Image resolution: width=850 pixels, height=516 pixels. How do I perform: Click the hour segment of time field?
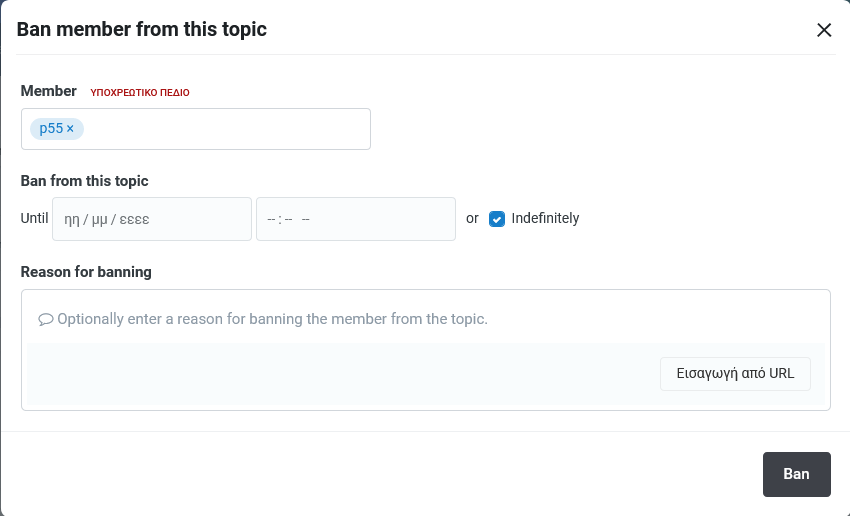pos(271,219)
